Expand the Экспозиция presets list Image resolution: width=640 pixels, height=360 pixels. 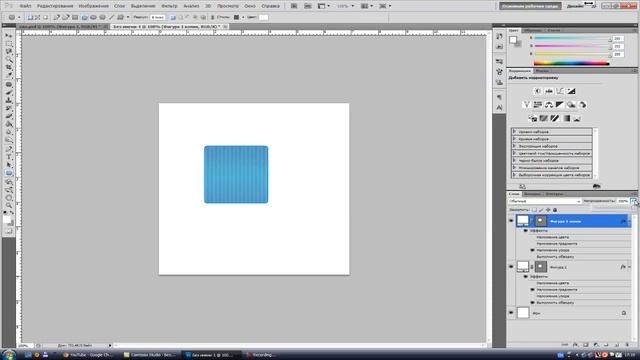click(514, 146)
